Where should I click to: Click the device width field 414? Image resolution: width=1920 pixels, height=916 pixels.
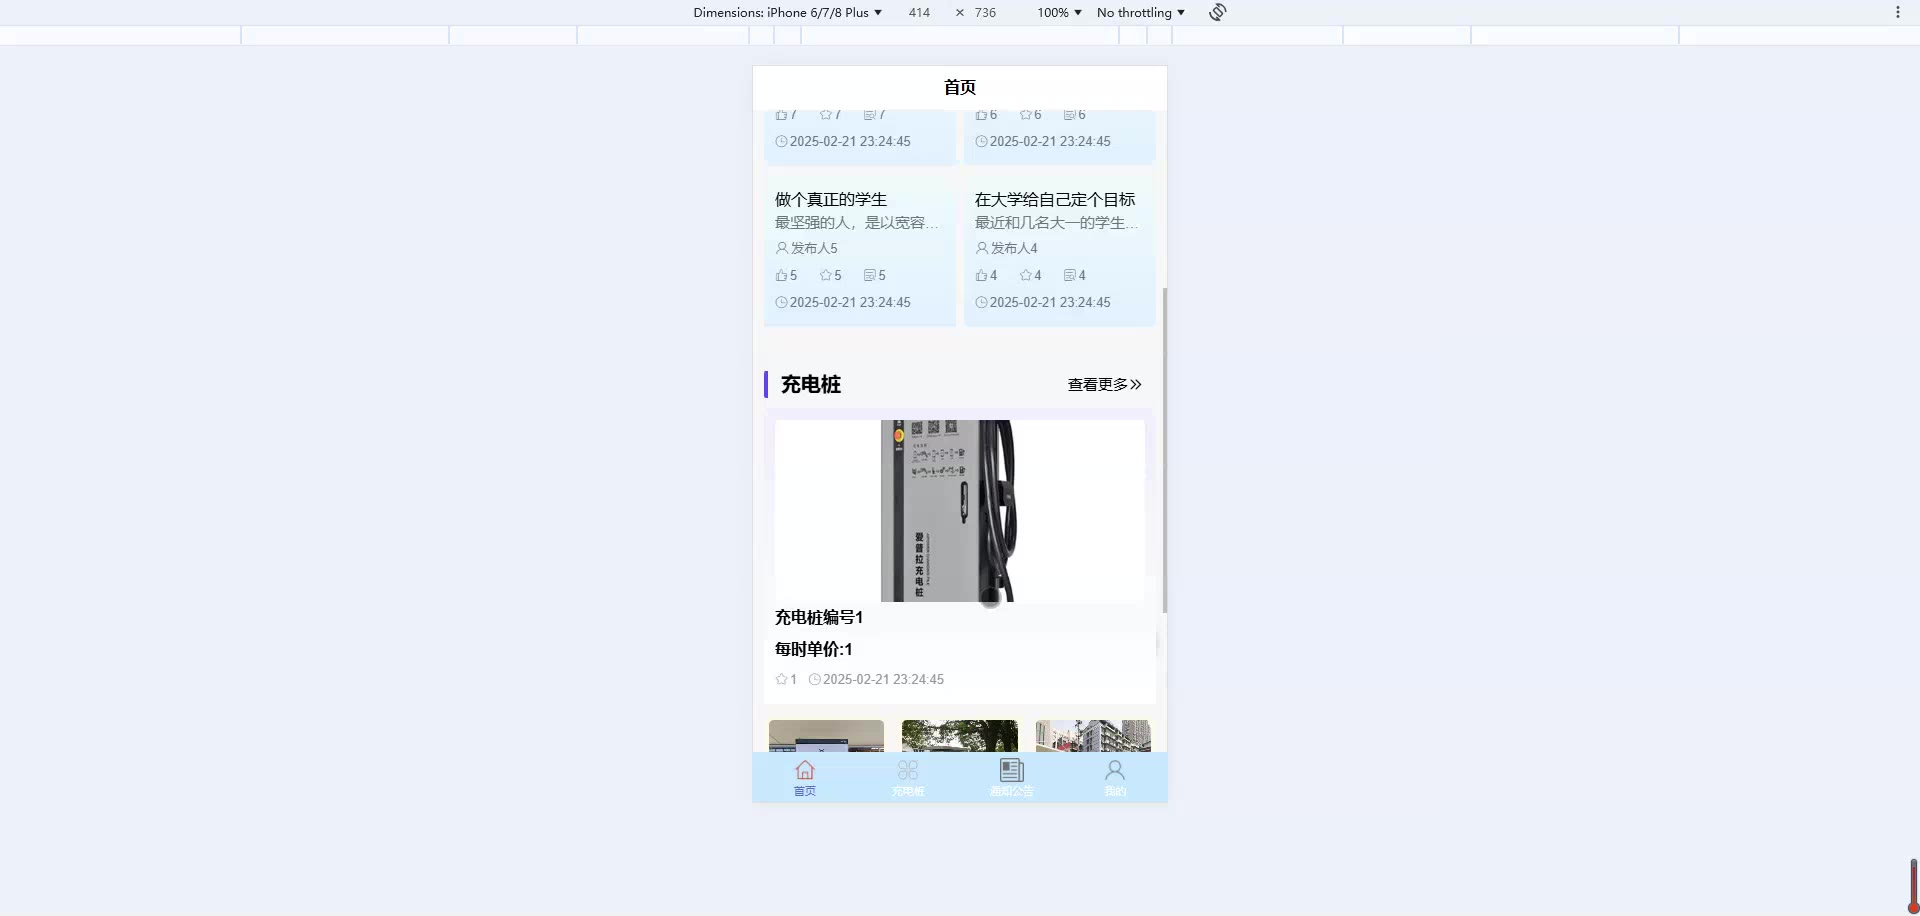[919, 12]
